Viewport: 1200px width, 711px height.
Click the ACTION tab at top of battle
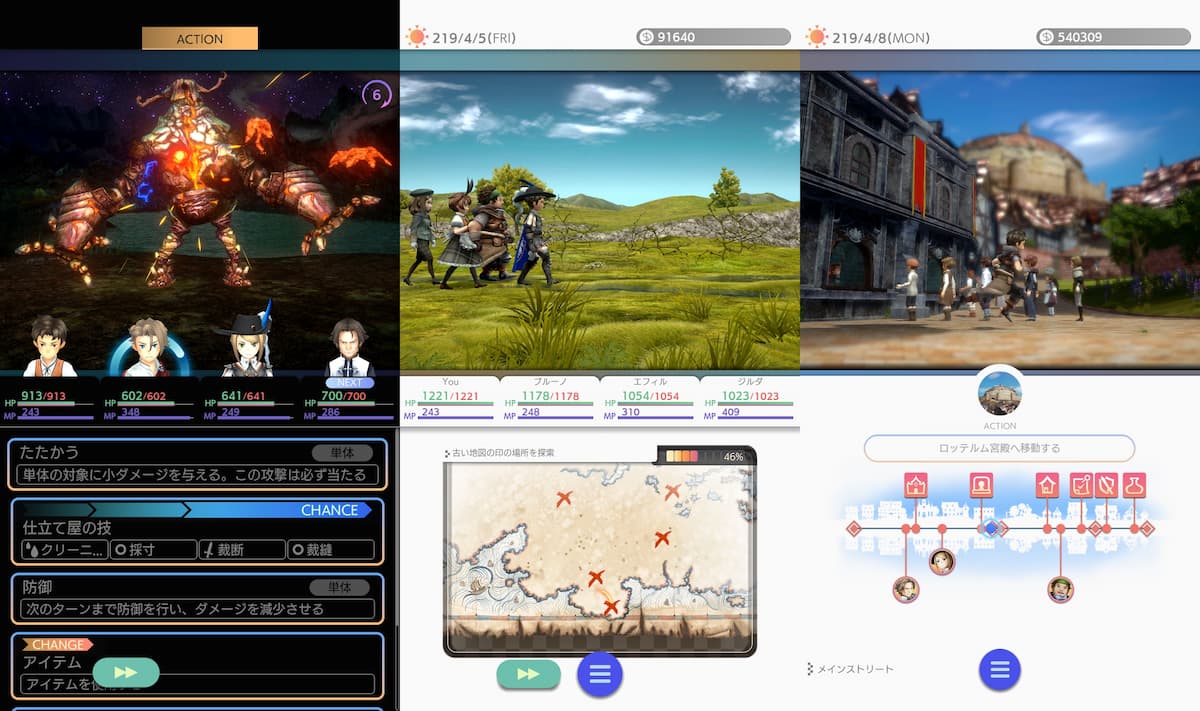tap(200, 38)
